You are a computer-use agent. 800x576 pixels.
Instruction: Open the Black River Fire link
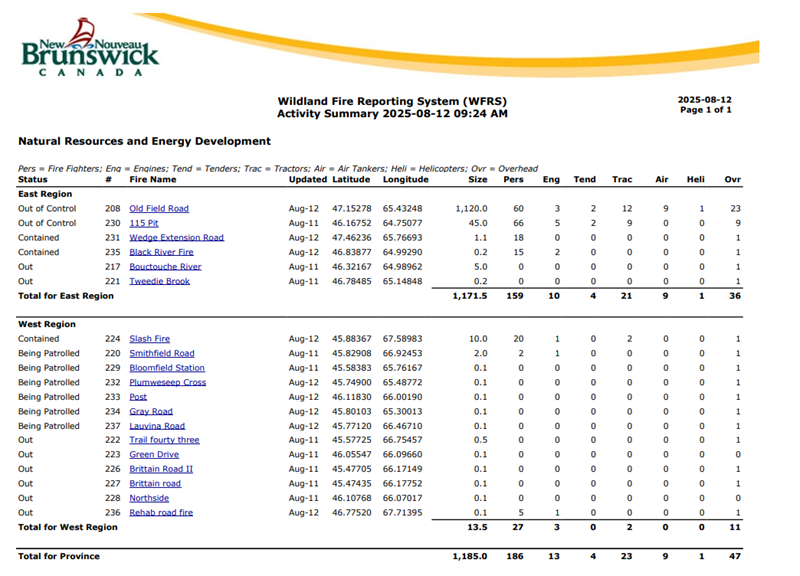tap(161, 253)
